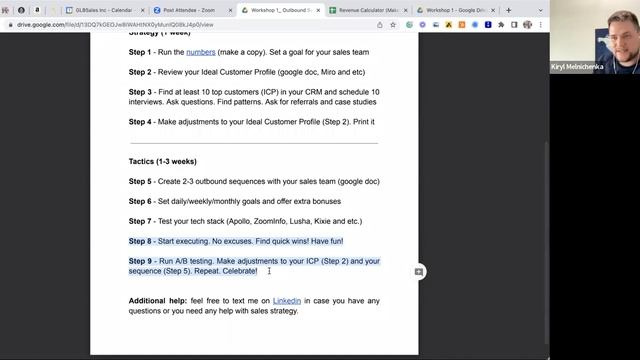Click the Step 2 Ideal Customer Profile line
The width and height of the screenshot is (640, 360).
pos(247,72)
